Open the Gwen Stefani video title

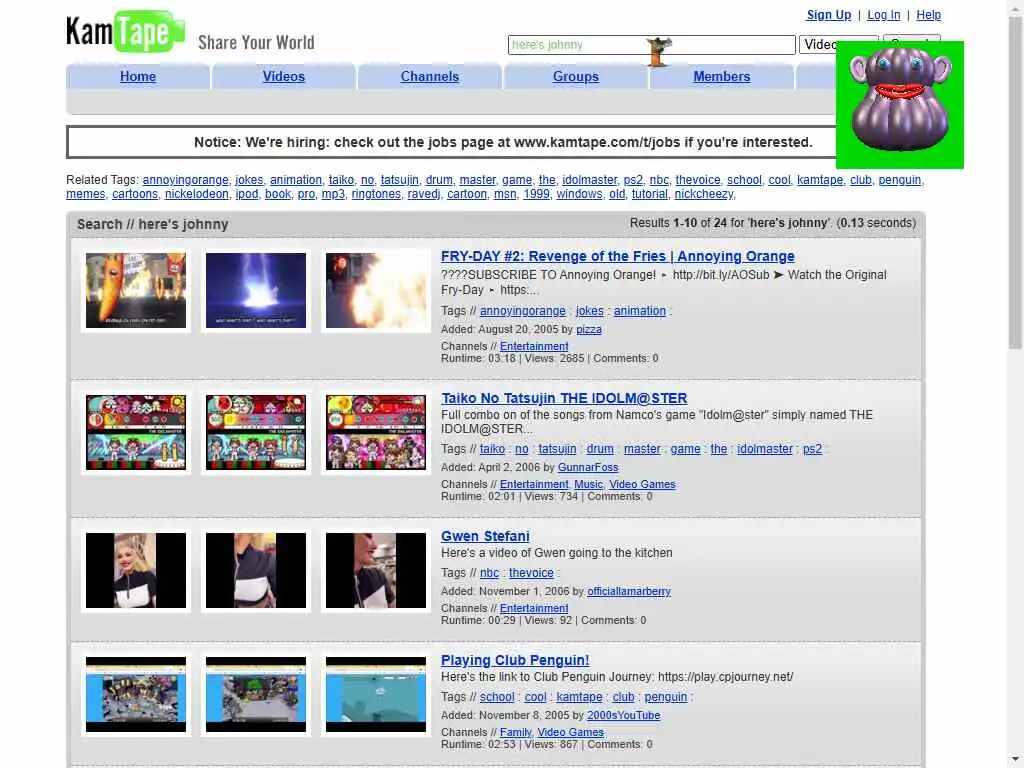tap(485, 536)
